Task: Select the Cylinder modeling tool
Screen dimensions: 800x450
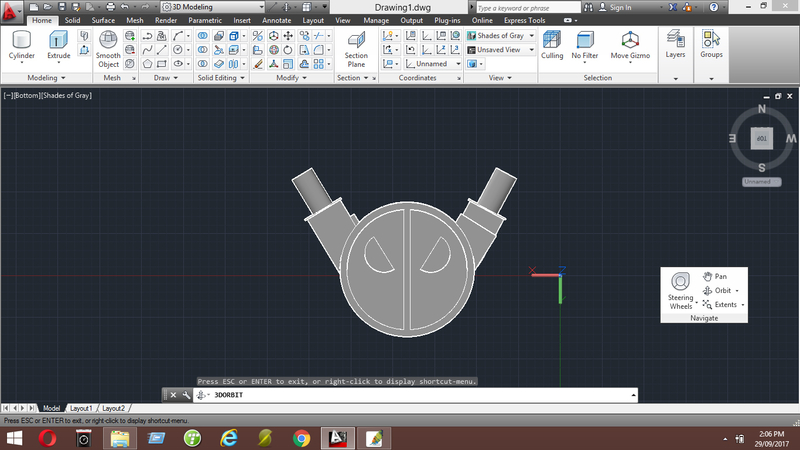Action: point(21,45)
